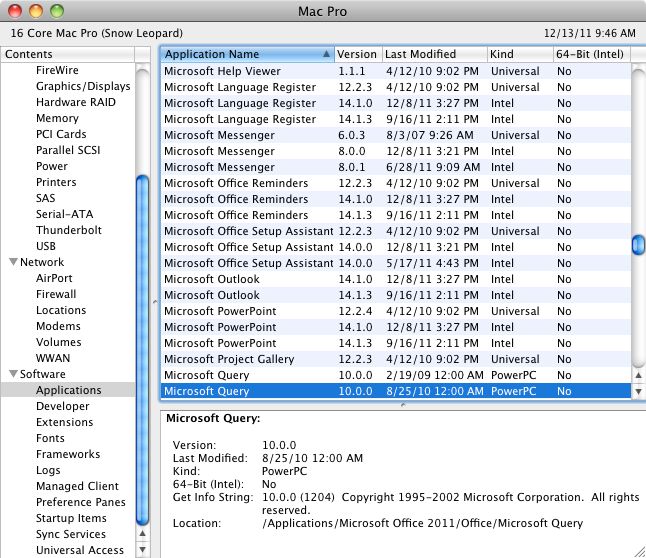Select Extensions under Software
This screenshot has width=646, height=558.
[64, 422]
